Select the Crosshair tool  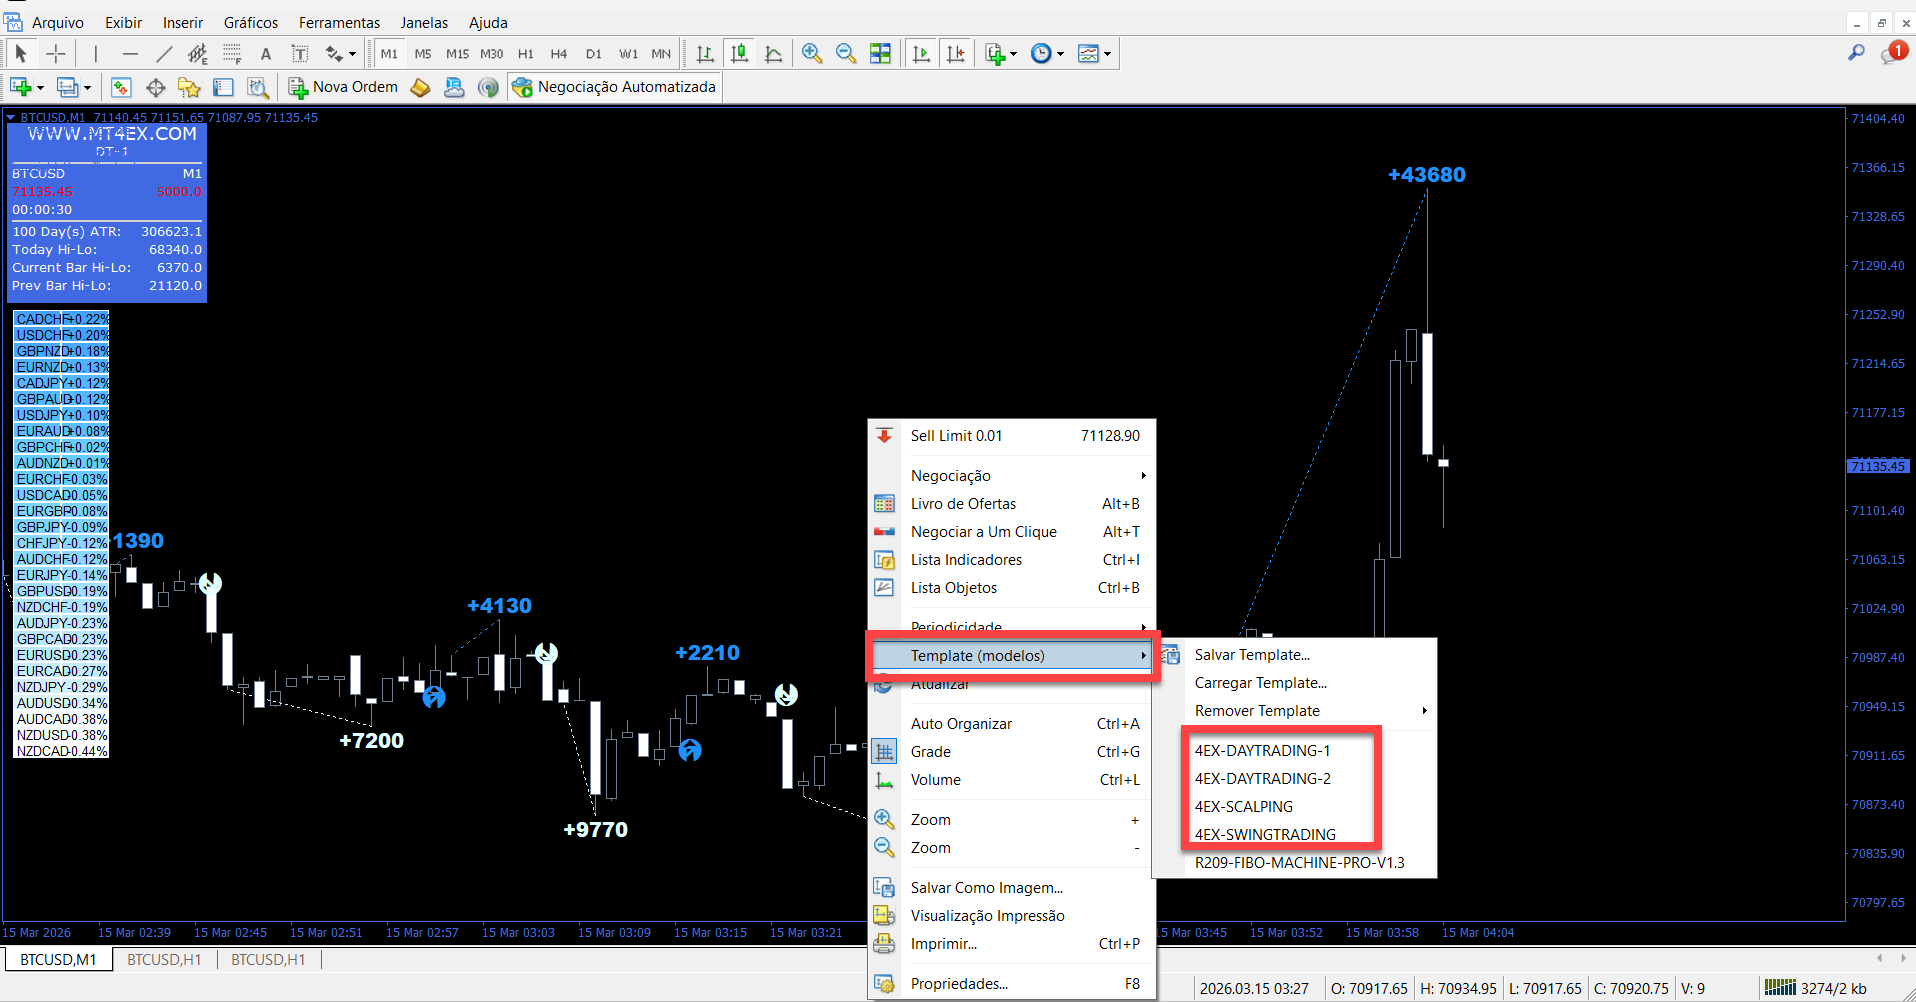56,53
